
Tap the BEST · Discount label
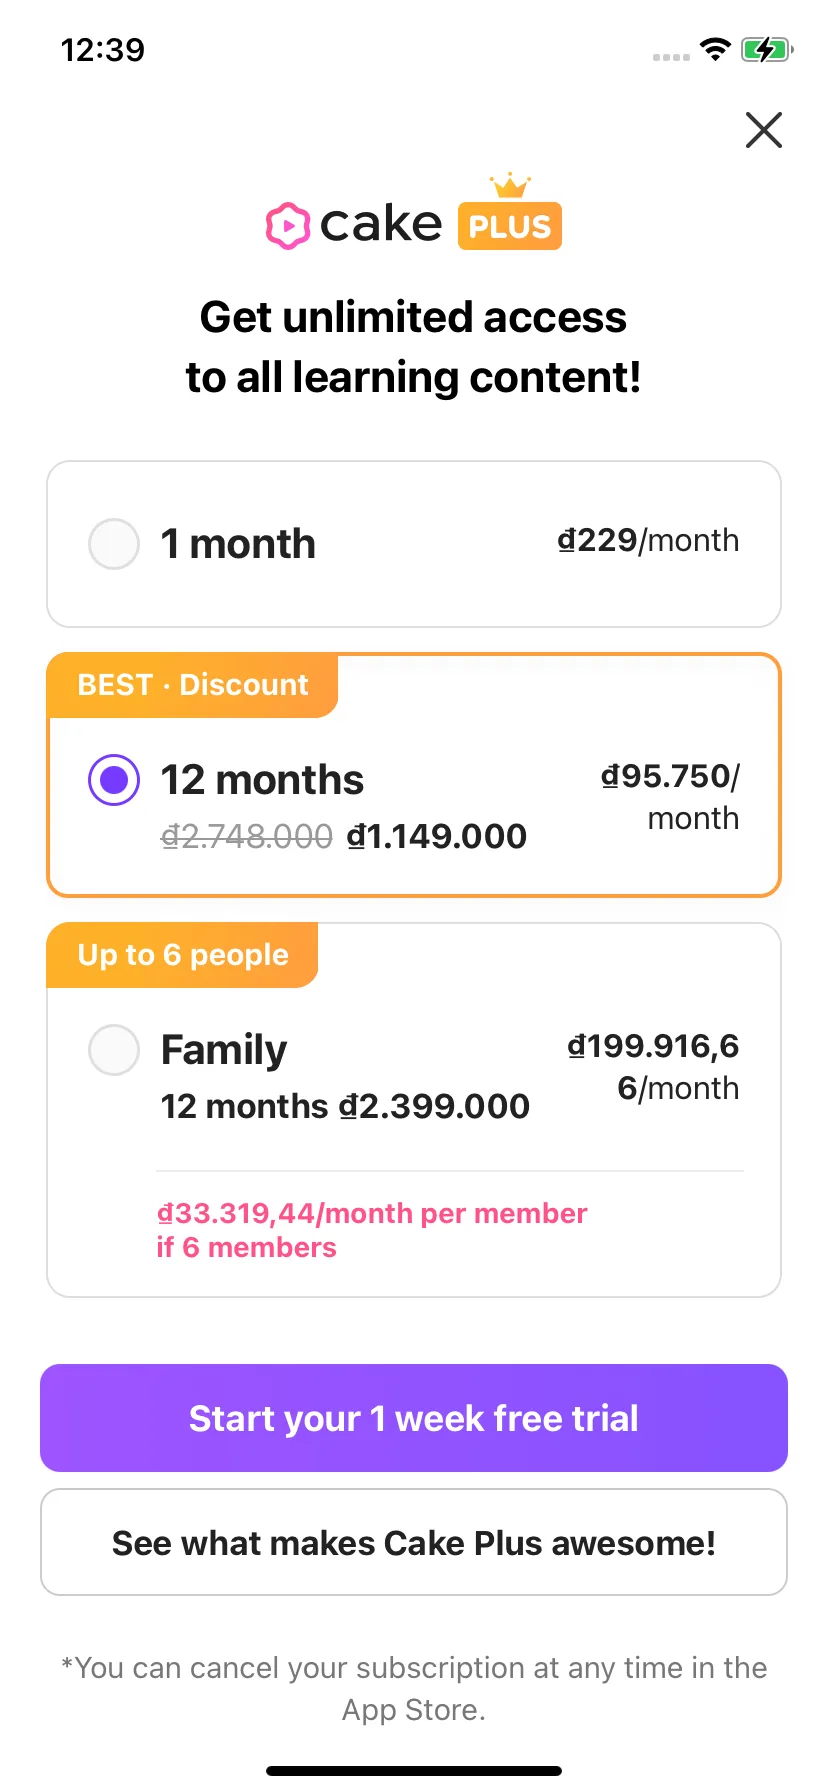pyautogui.click(x=193, y=685)
